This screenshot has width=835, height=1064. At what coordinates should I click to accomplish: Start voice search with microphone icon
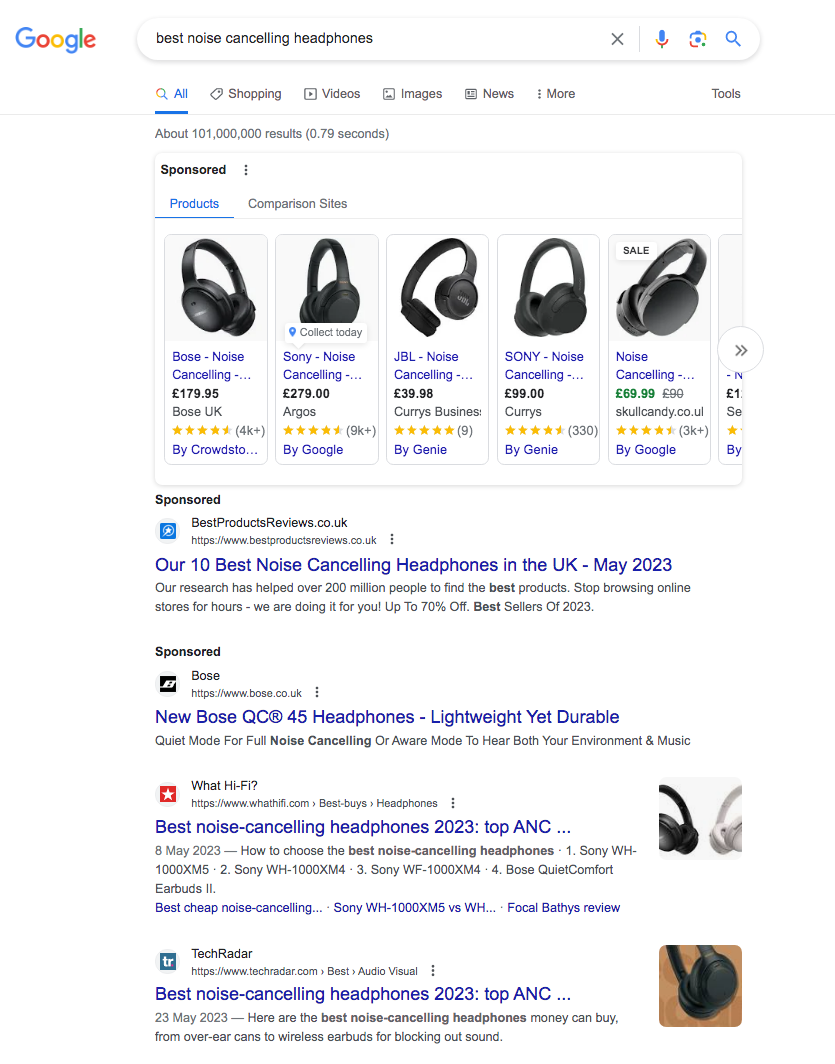[x=662, y=39]
